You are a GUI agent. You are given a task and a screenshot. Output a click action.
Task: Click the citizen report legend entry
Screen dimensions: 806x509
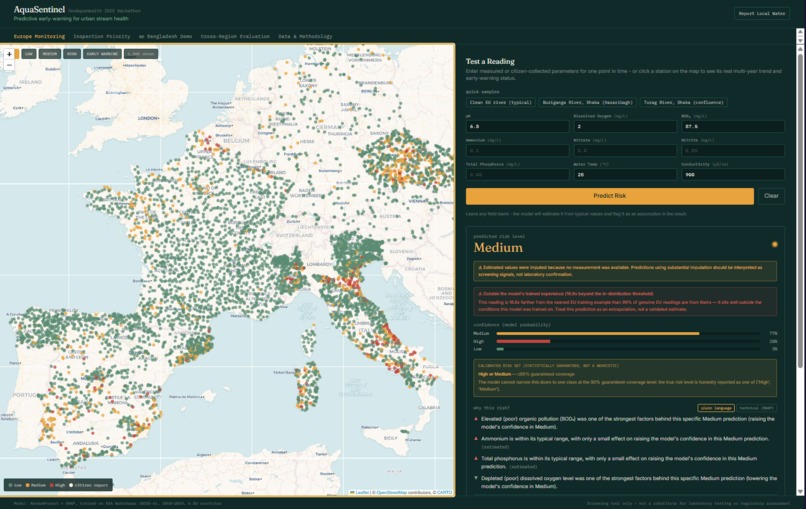coord(89,485)
